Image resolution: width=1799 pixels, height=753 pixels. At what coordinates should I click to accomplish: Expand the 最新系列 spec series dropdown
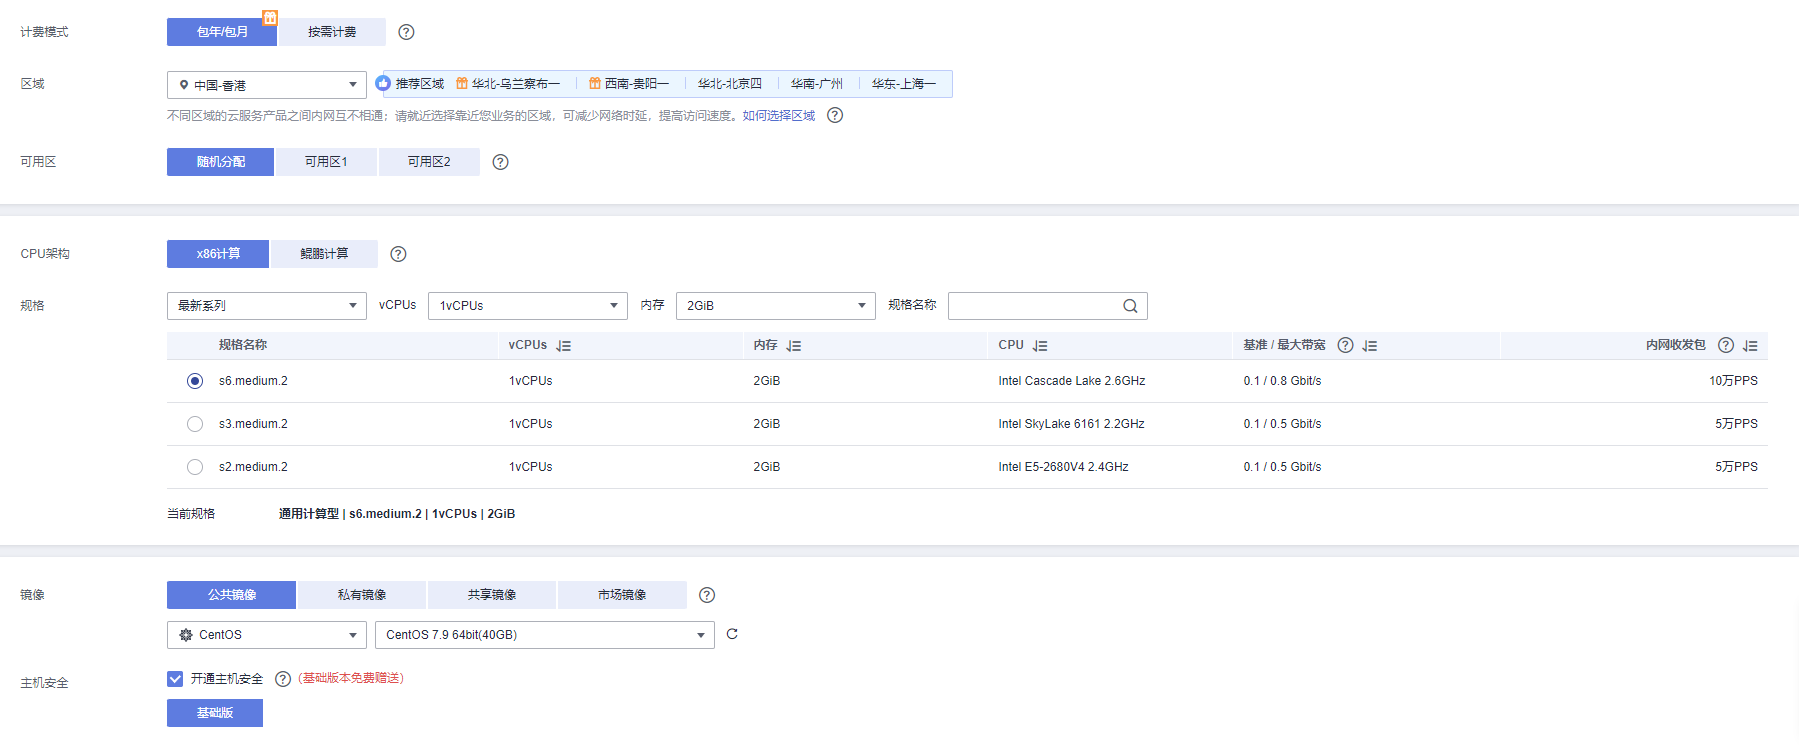(x=267, y=306)
